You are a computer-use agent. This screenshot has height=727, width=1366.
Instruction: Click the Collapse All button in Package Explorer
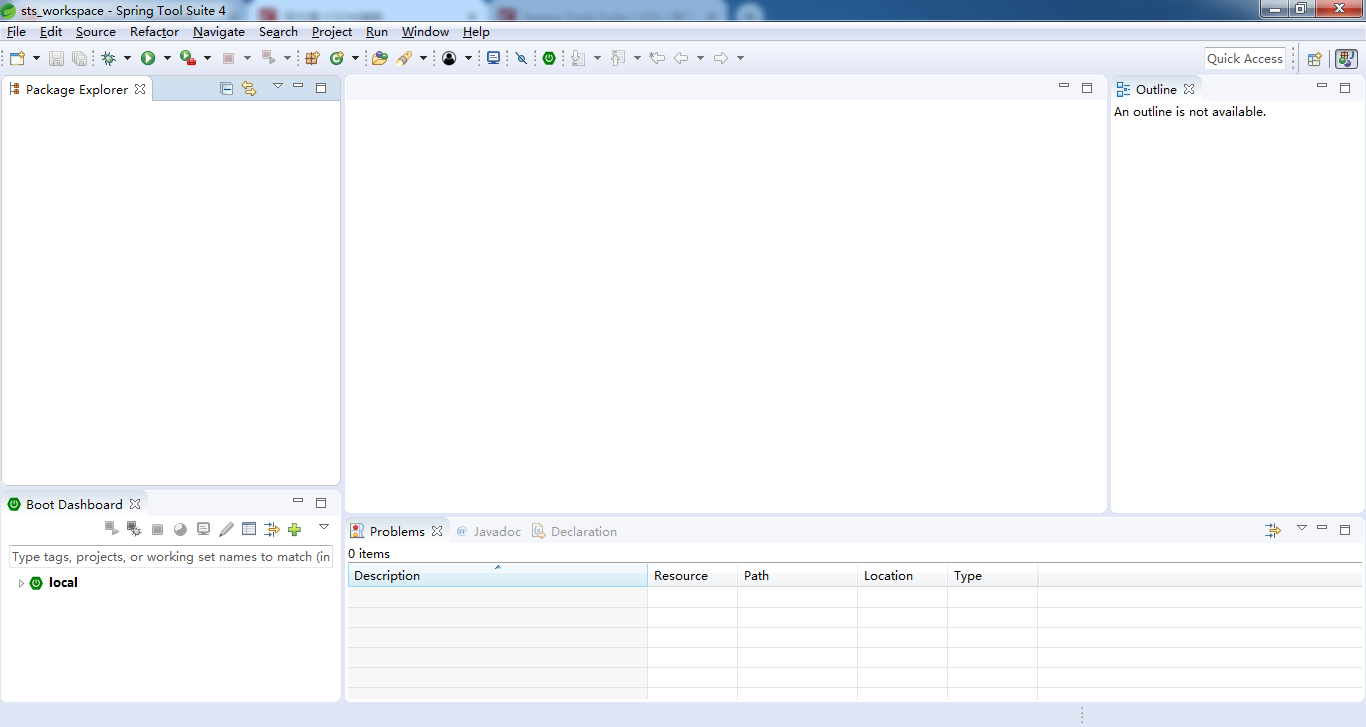(x=226, y=88)
